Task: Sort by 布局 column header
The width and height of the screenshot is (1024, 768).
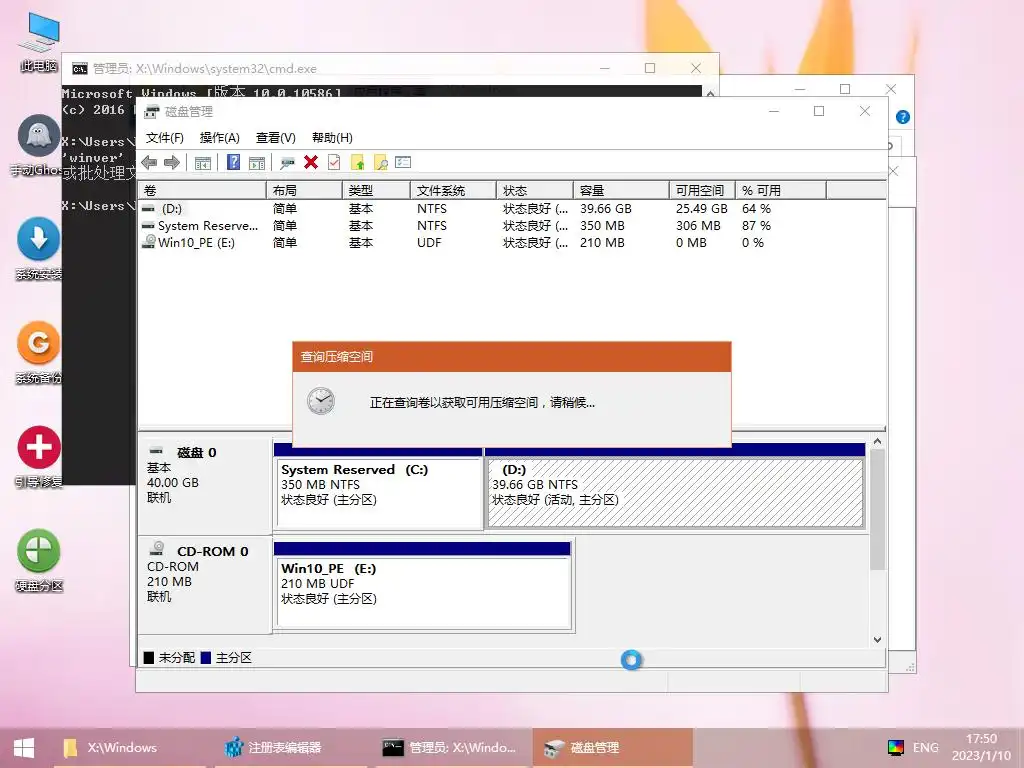Action: pos(304,190)
